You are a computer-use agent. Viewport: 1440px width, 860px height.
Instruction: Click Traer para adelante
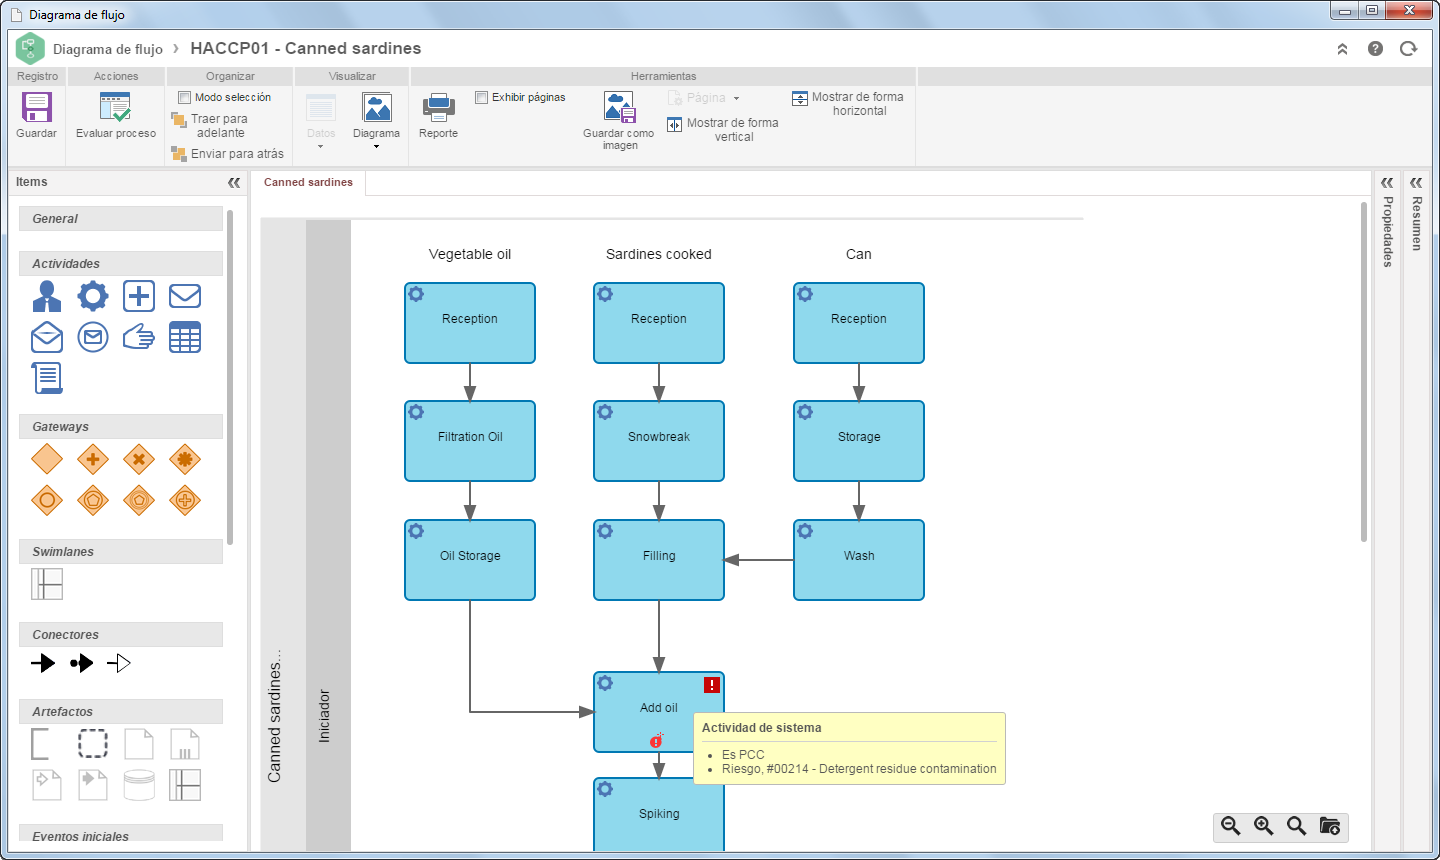[210, 125]
